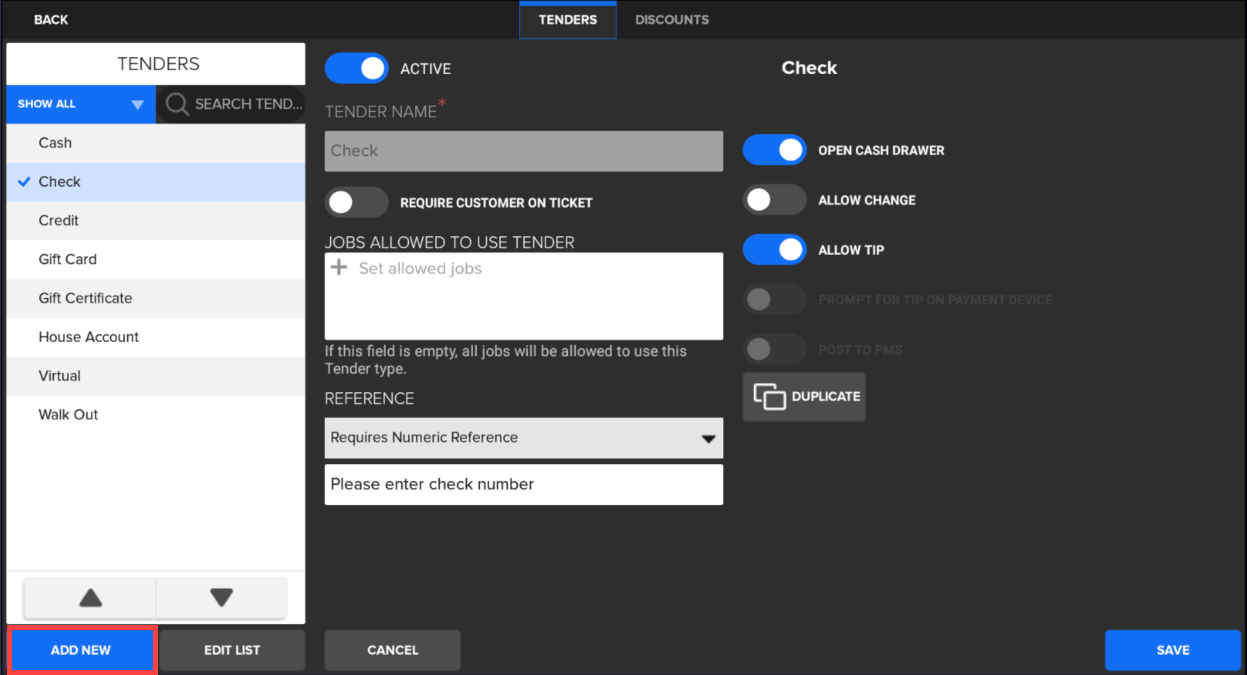This screenshot has height=675, width=1247.
Task: Click the plus icon for allowed jobs
Action: pos(339,268)
